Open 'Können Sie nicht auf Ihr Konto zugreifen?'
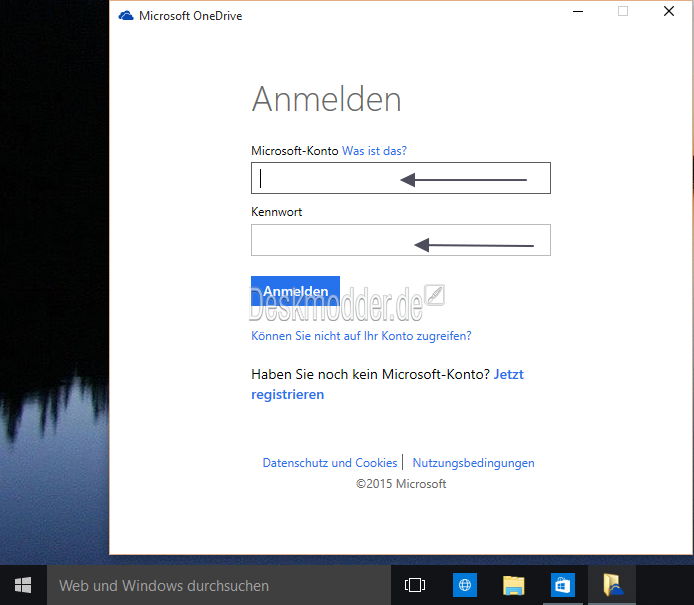The height and width of the screenshot is (605, 694). click(361, 336)
